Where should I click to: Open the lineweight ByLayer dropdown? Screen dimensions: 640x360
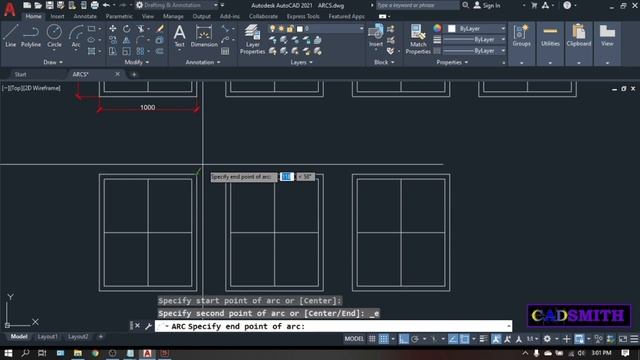[x=474, y=40]
